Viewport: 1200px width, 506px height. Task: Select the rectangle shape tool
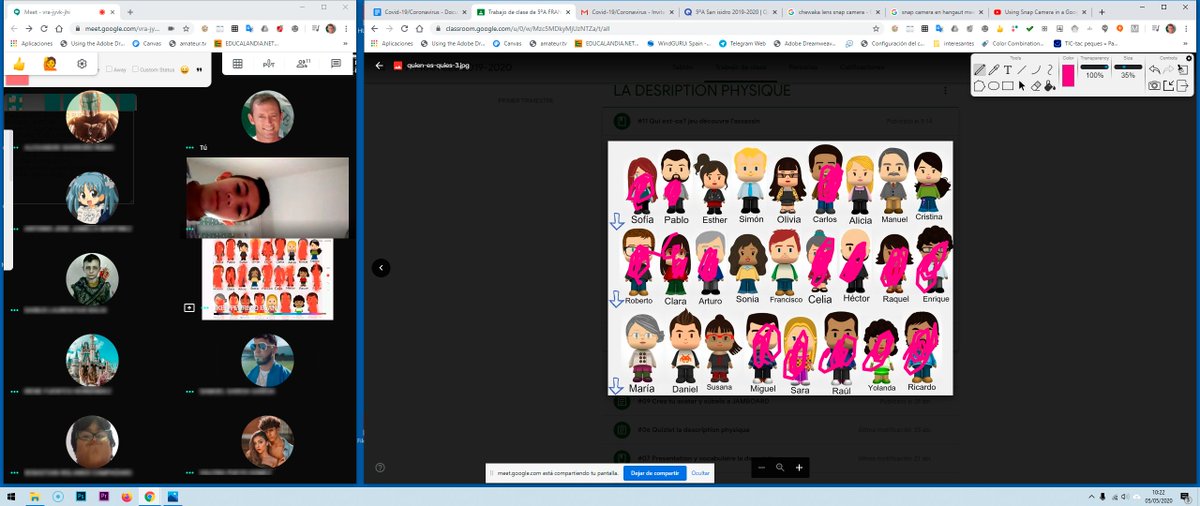point(1008,86)
